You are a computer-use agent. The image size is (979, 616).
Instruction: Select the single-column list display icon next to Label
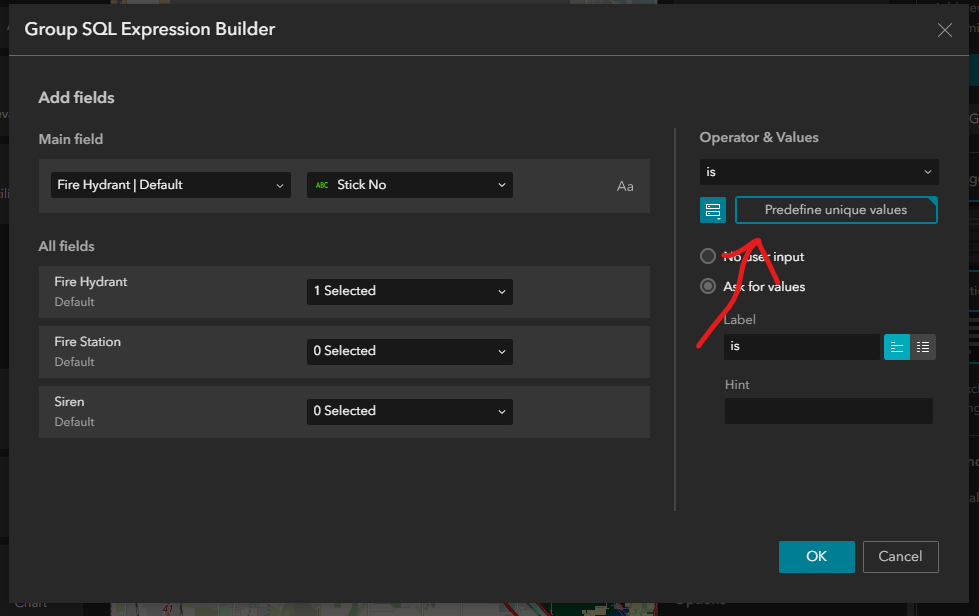coord(896,347)
